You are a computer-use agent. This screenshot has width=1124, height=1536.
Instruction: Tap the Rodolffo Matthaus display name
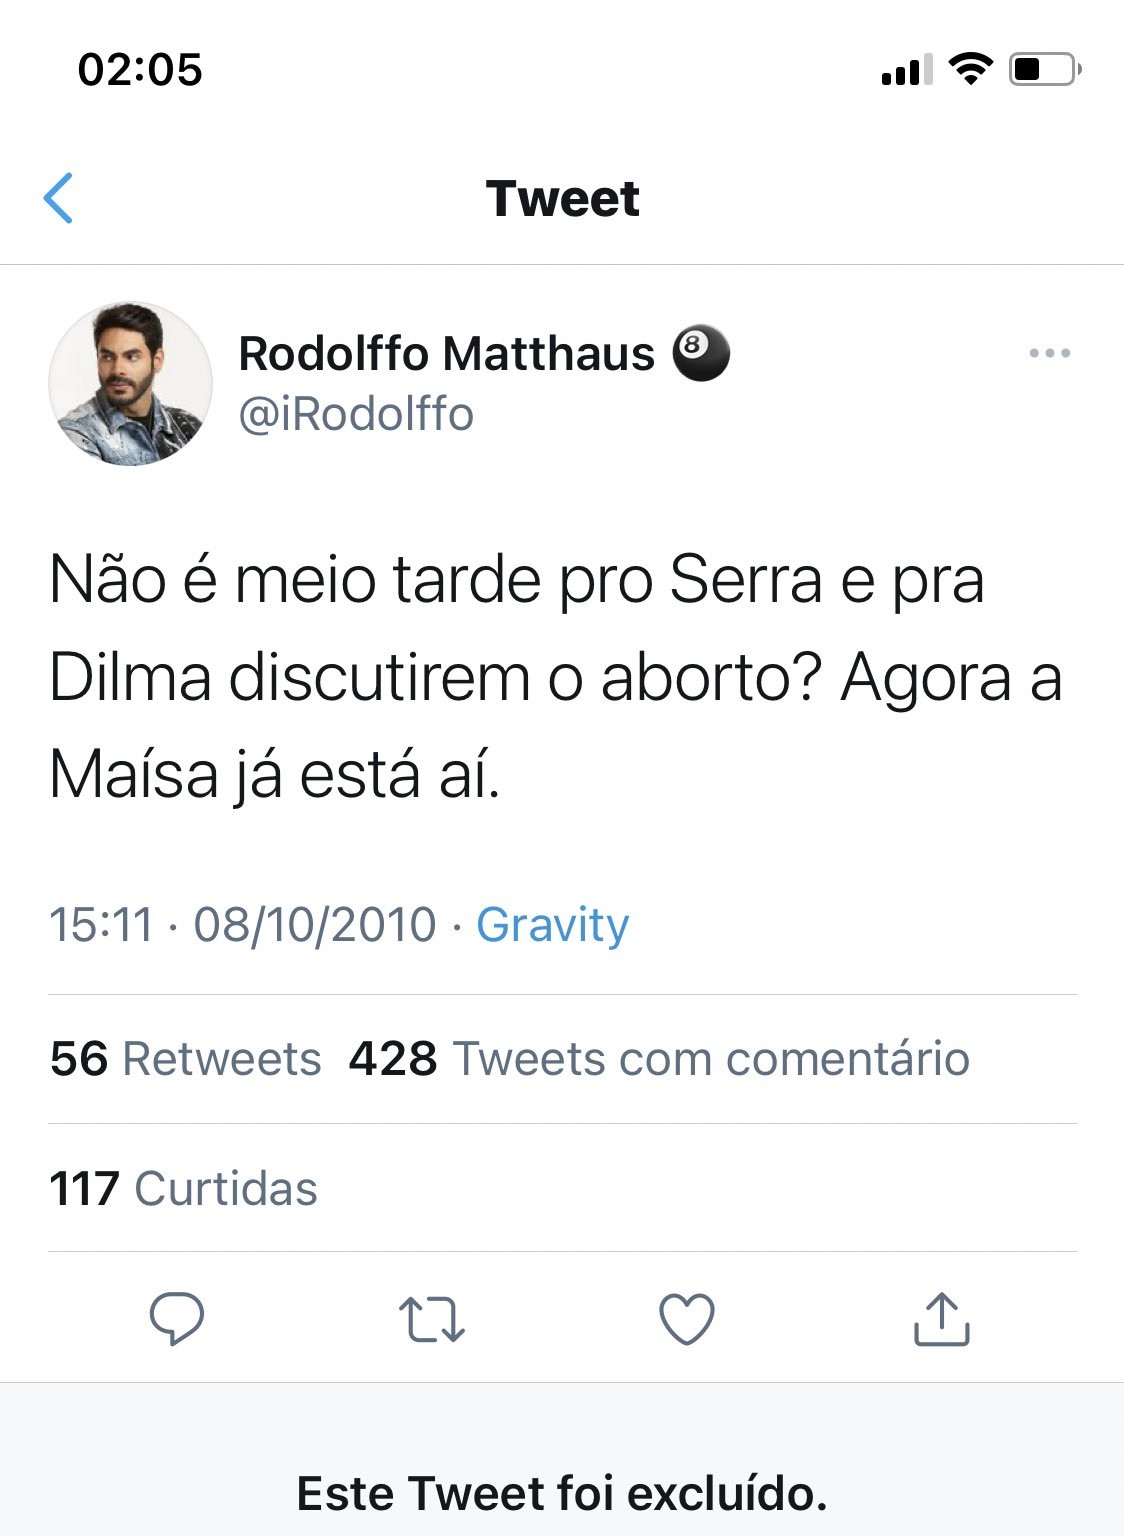(446, 353)
